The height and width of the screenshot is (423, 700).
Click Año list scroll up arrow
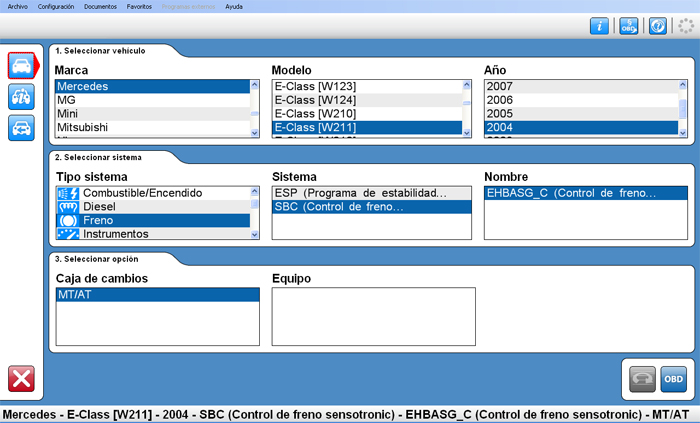pos(683,85)
